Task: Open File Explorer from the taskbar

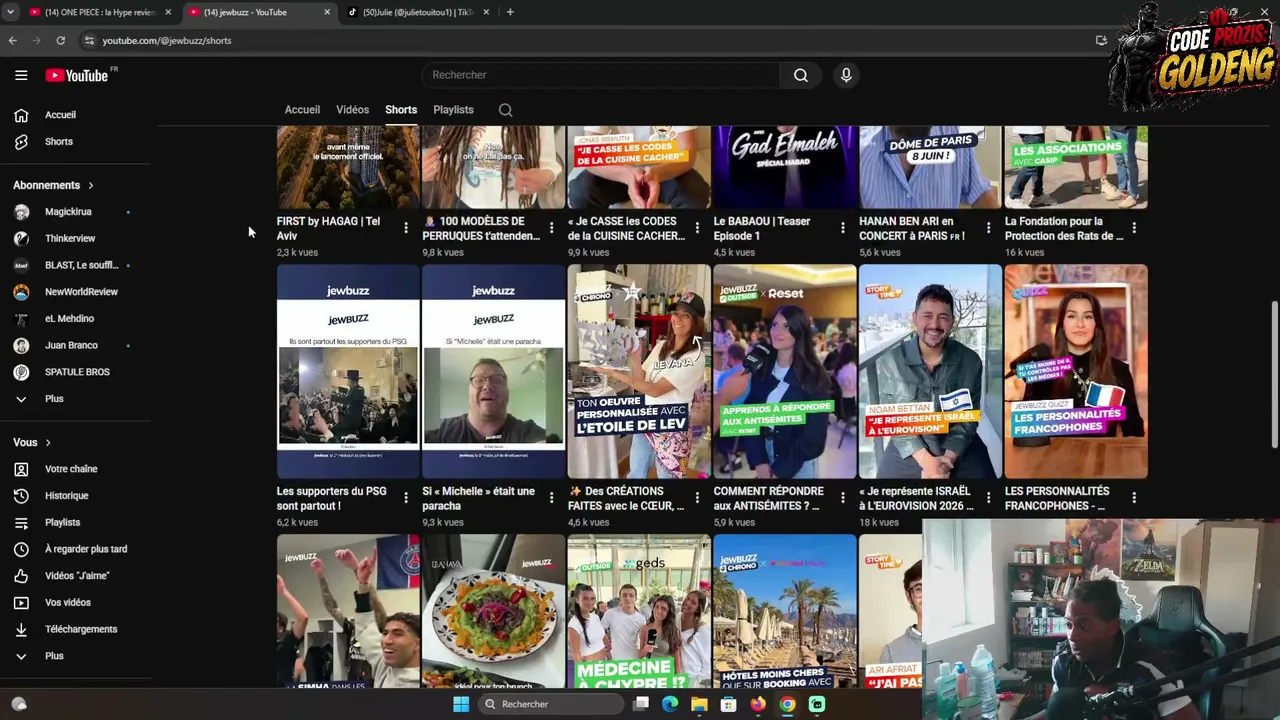Action: click(x=699, y=704)
